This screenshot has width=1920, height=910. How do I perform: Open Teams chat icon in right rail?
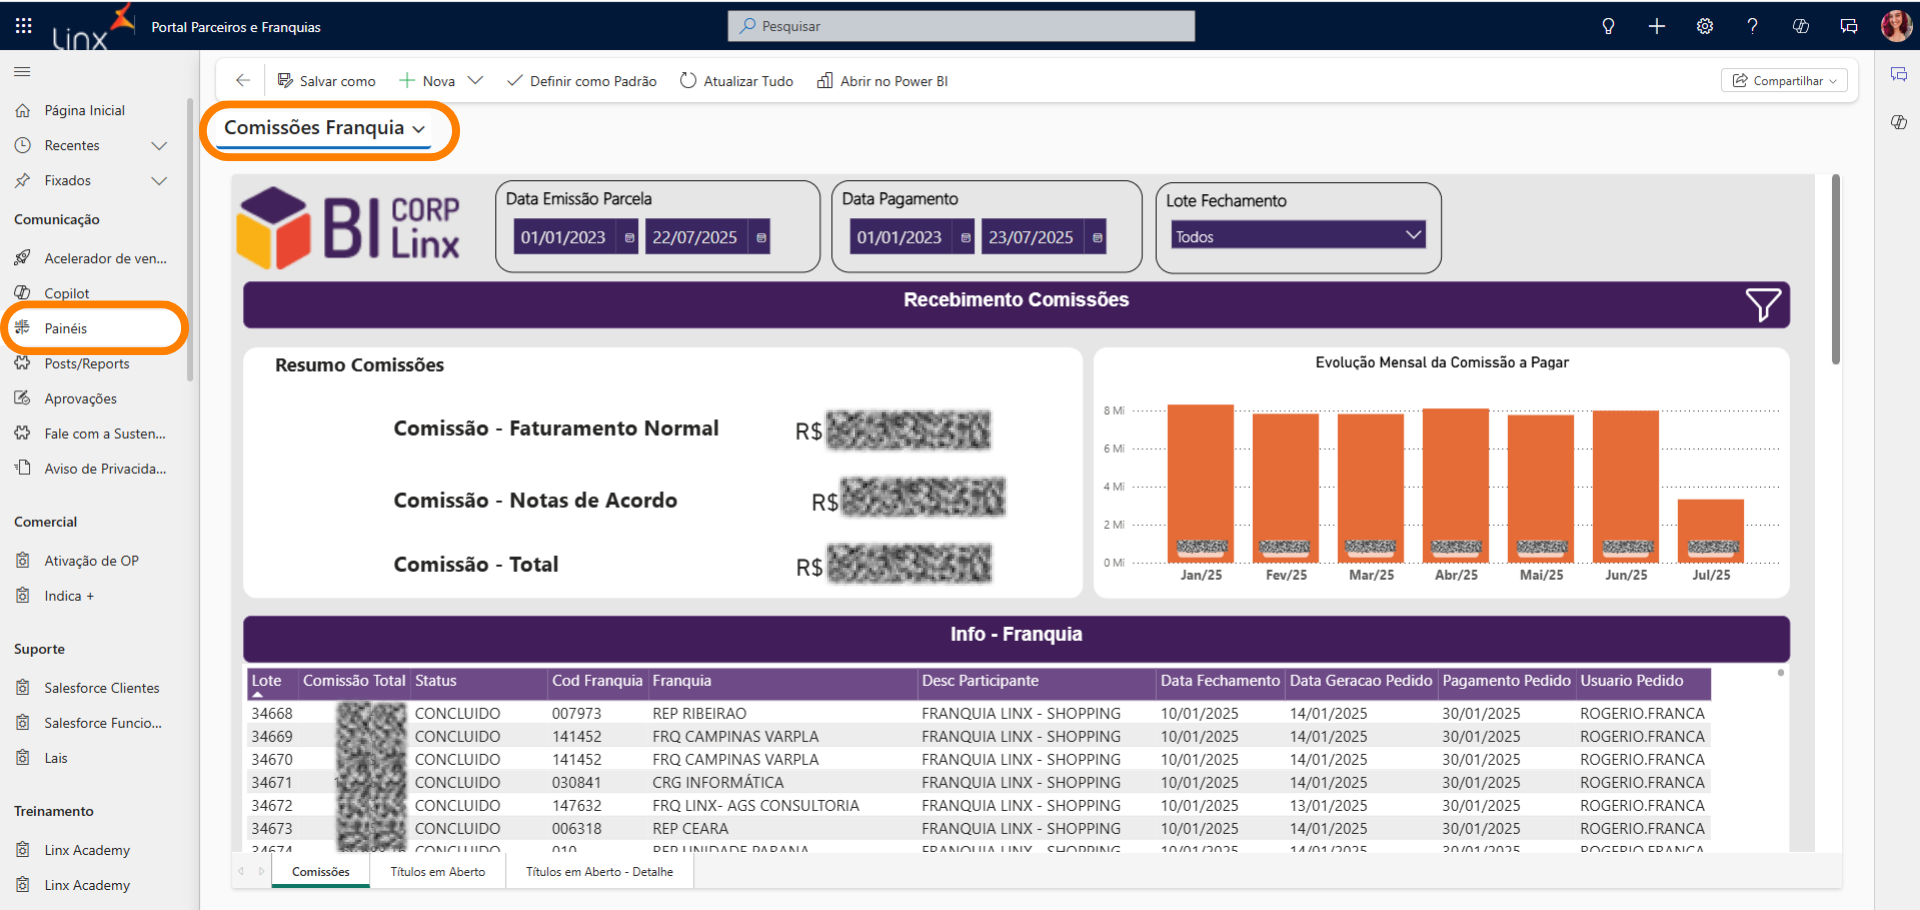pos(1898,74)
